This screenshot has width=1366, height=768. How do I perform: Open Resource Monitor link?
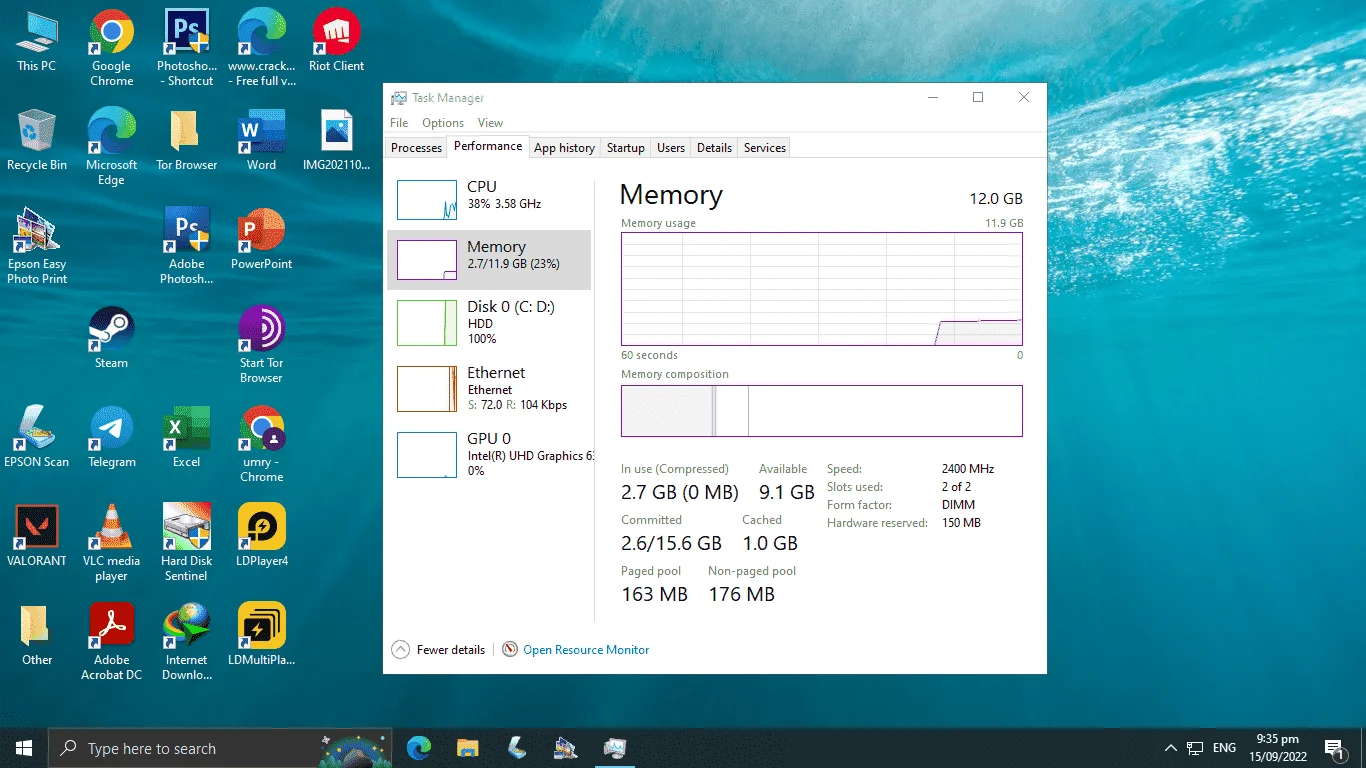tap(575, 650)
